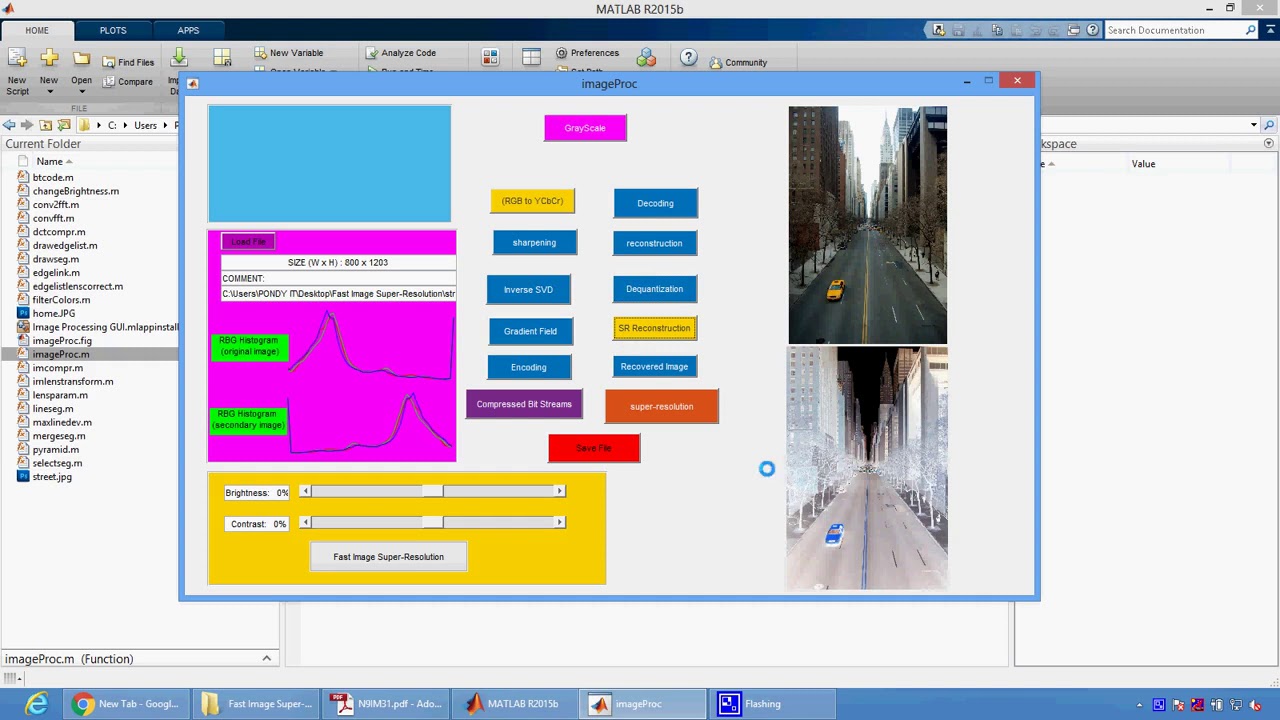Click the Add-Ons colored cubes icon
1280x720 pixels.
coord(646,58)
